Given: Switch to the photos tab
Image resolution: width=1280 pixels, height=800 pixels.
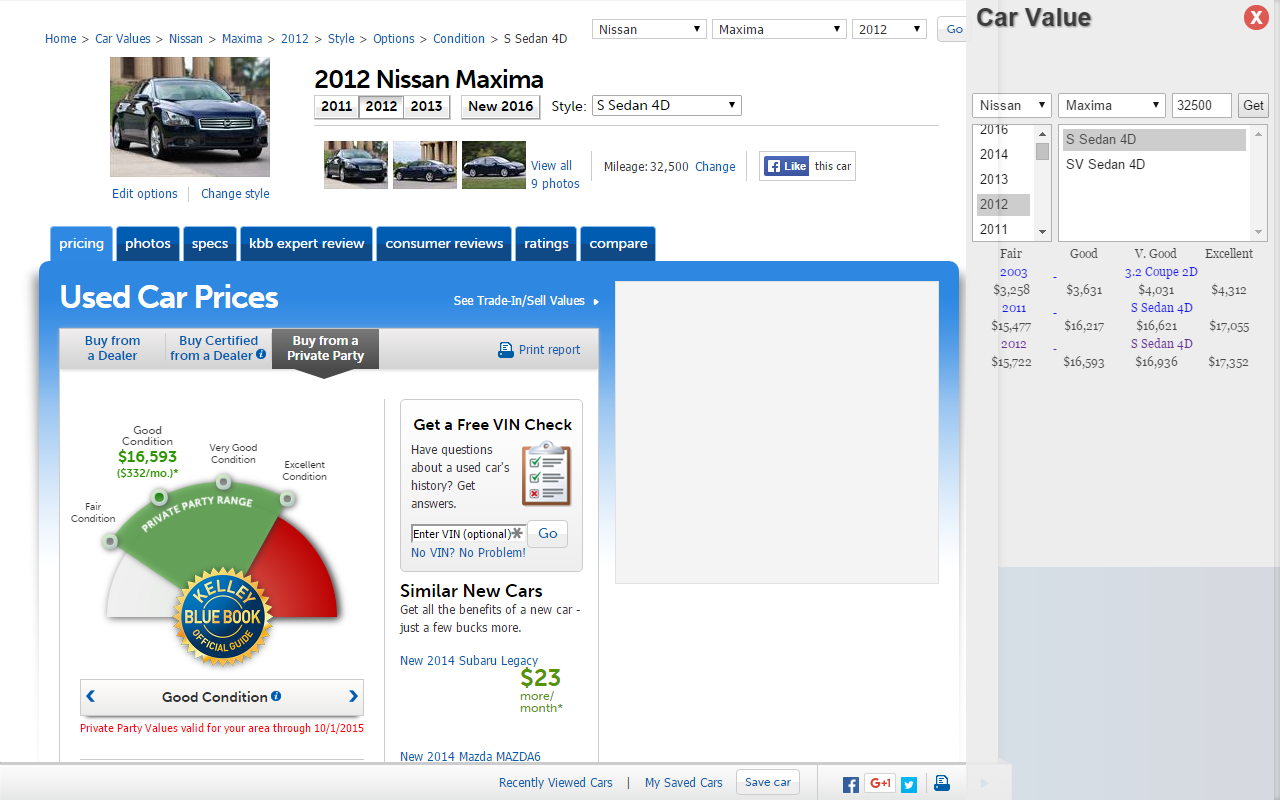Looking at the screenshot, I should pos(147,243).
